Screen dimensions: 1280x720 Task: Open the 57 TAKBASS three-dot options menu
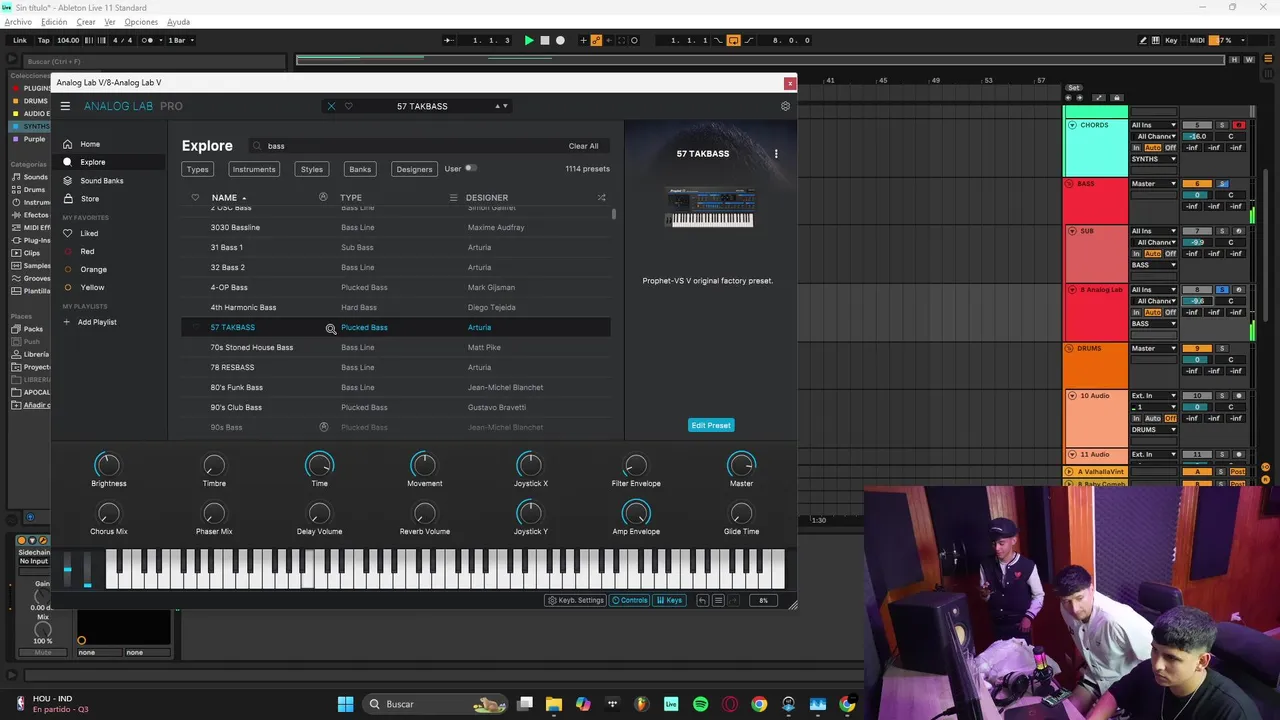point(776,154)
